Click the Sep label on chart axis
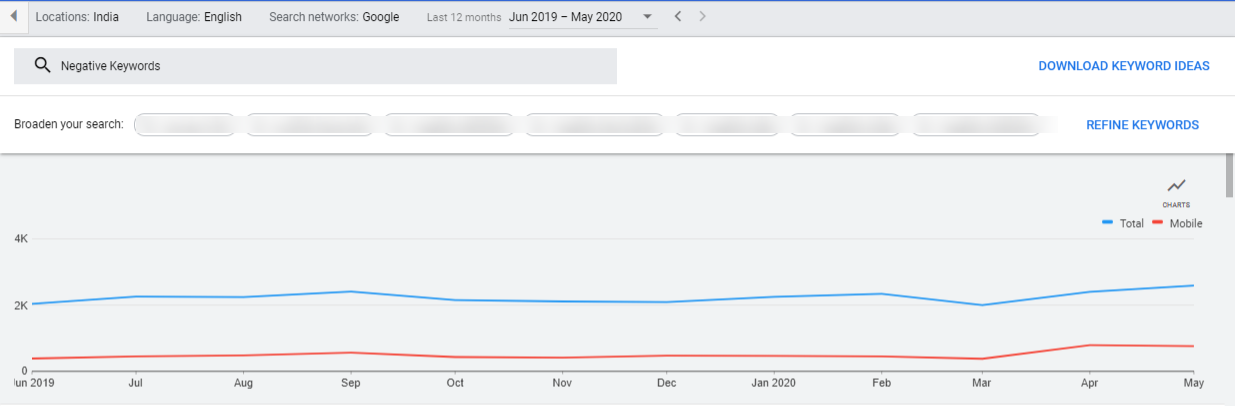The width and height of the screenshot is (1236, 406). pyautogui.click(x=349, y=382)
